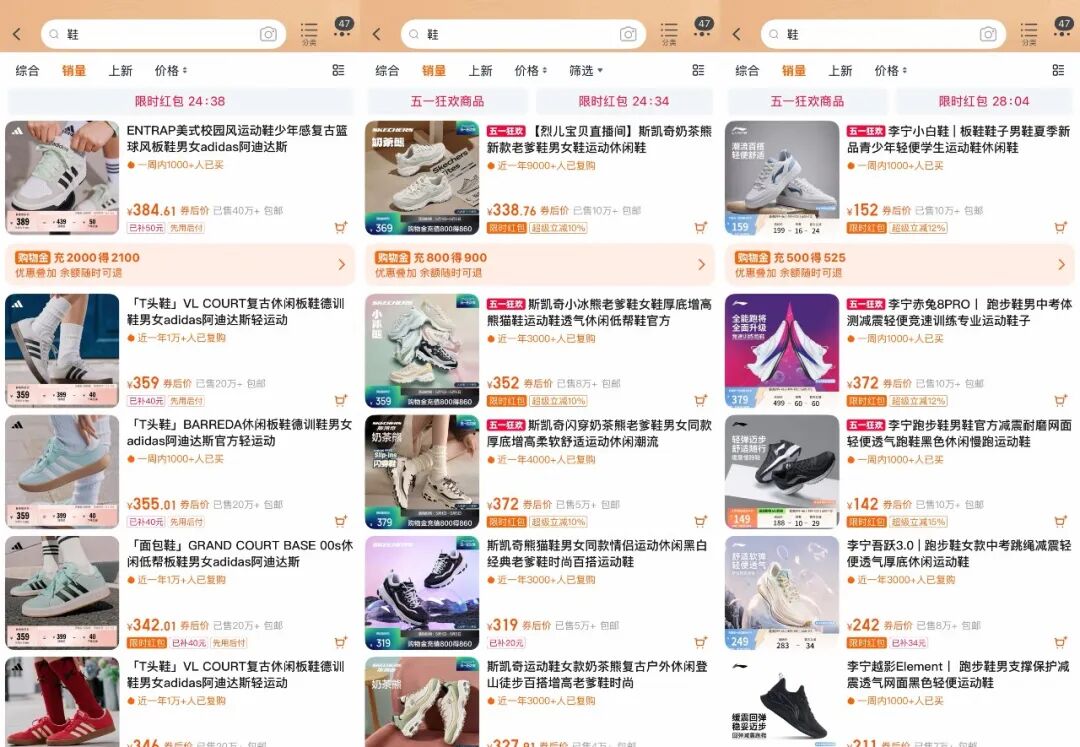1080x747 pixels.
Task: Open messages bubble with 47 badge, middle panel
Action: [x=703, y=26]
